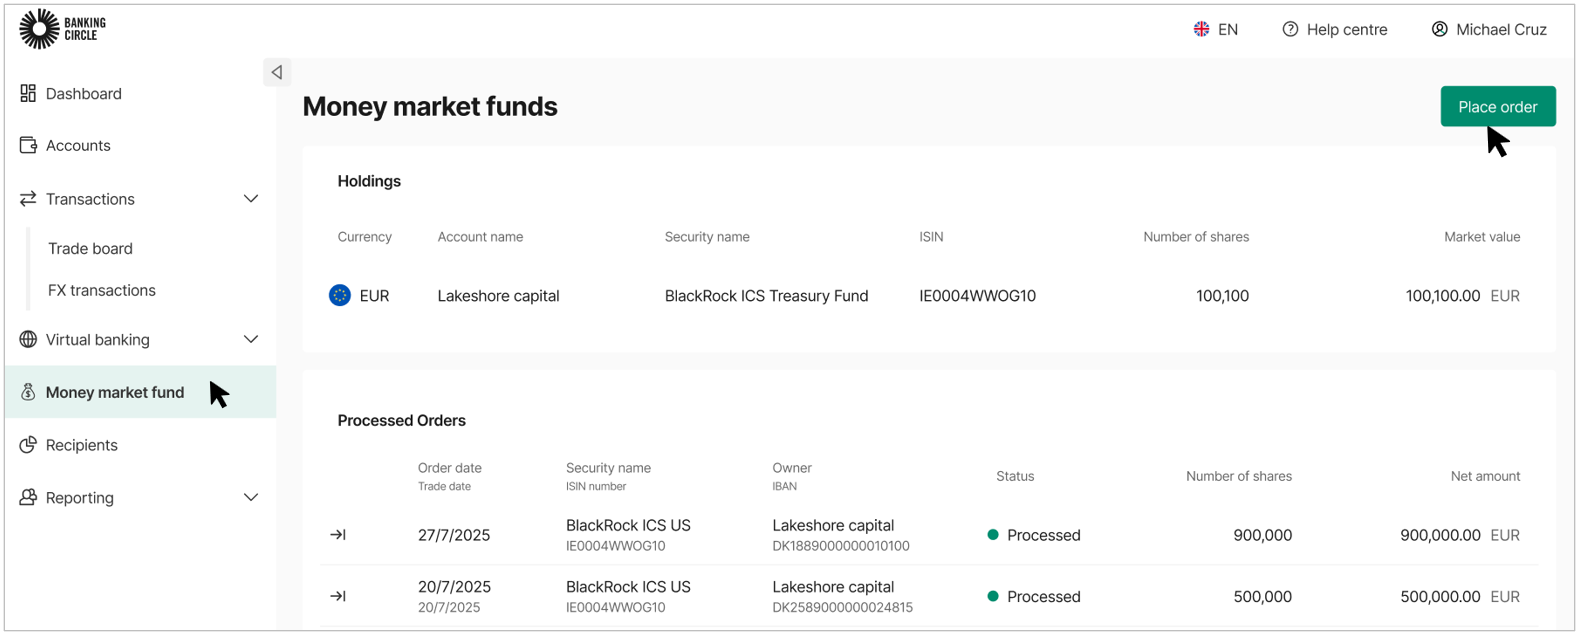Click the arrow icon on 27/7/2025 order
This screenshot has height=635, width=1578.
(338, 535)
